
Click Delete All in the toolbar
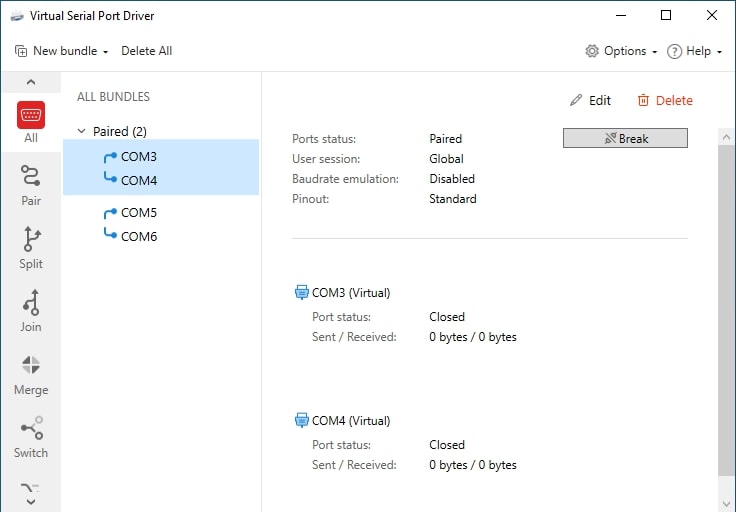point(146,51)
